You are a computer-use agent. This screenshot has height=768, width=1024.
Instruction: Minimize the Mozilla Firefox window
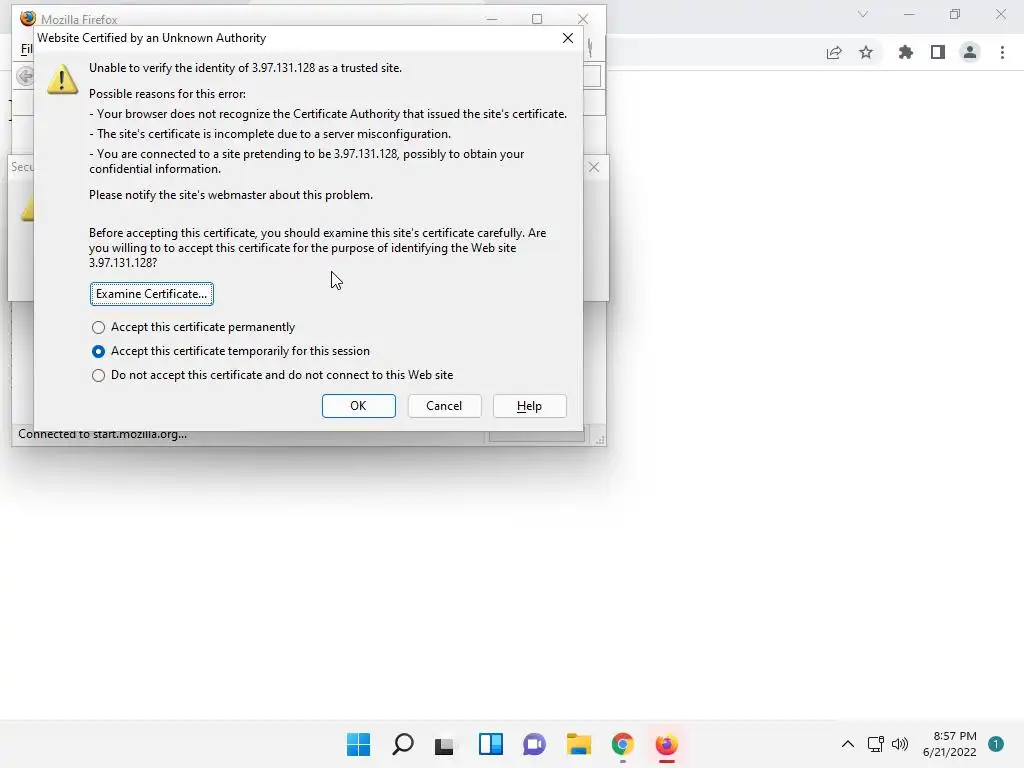tap(492, 19)
